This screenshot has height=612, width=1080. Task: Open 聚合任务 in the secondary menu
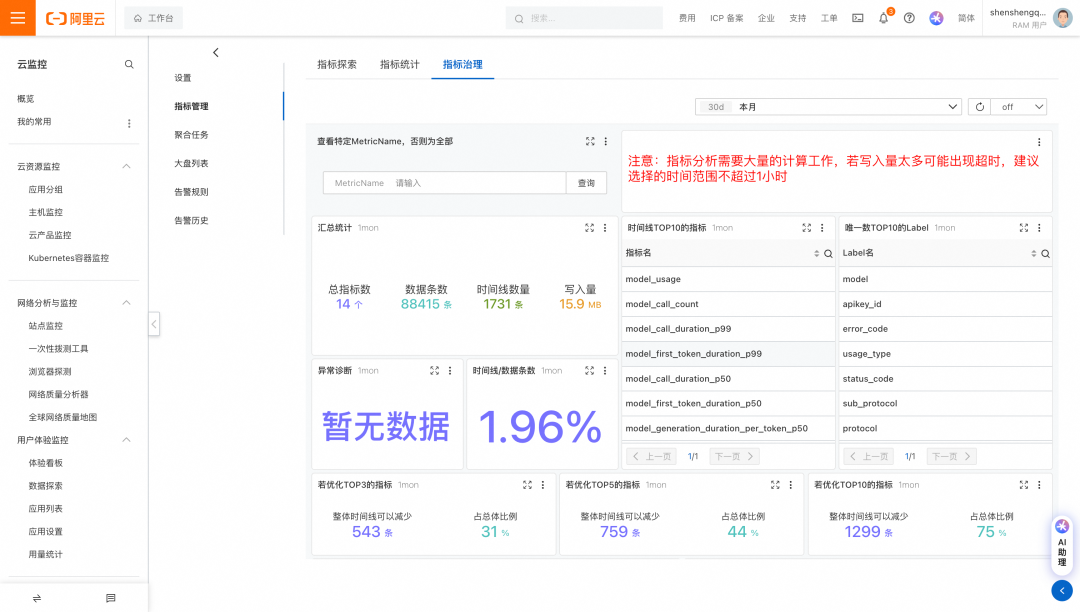191,135
